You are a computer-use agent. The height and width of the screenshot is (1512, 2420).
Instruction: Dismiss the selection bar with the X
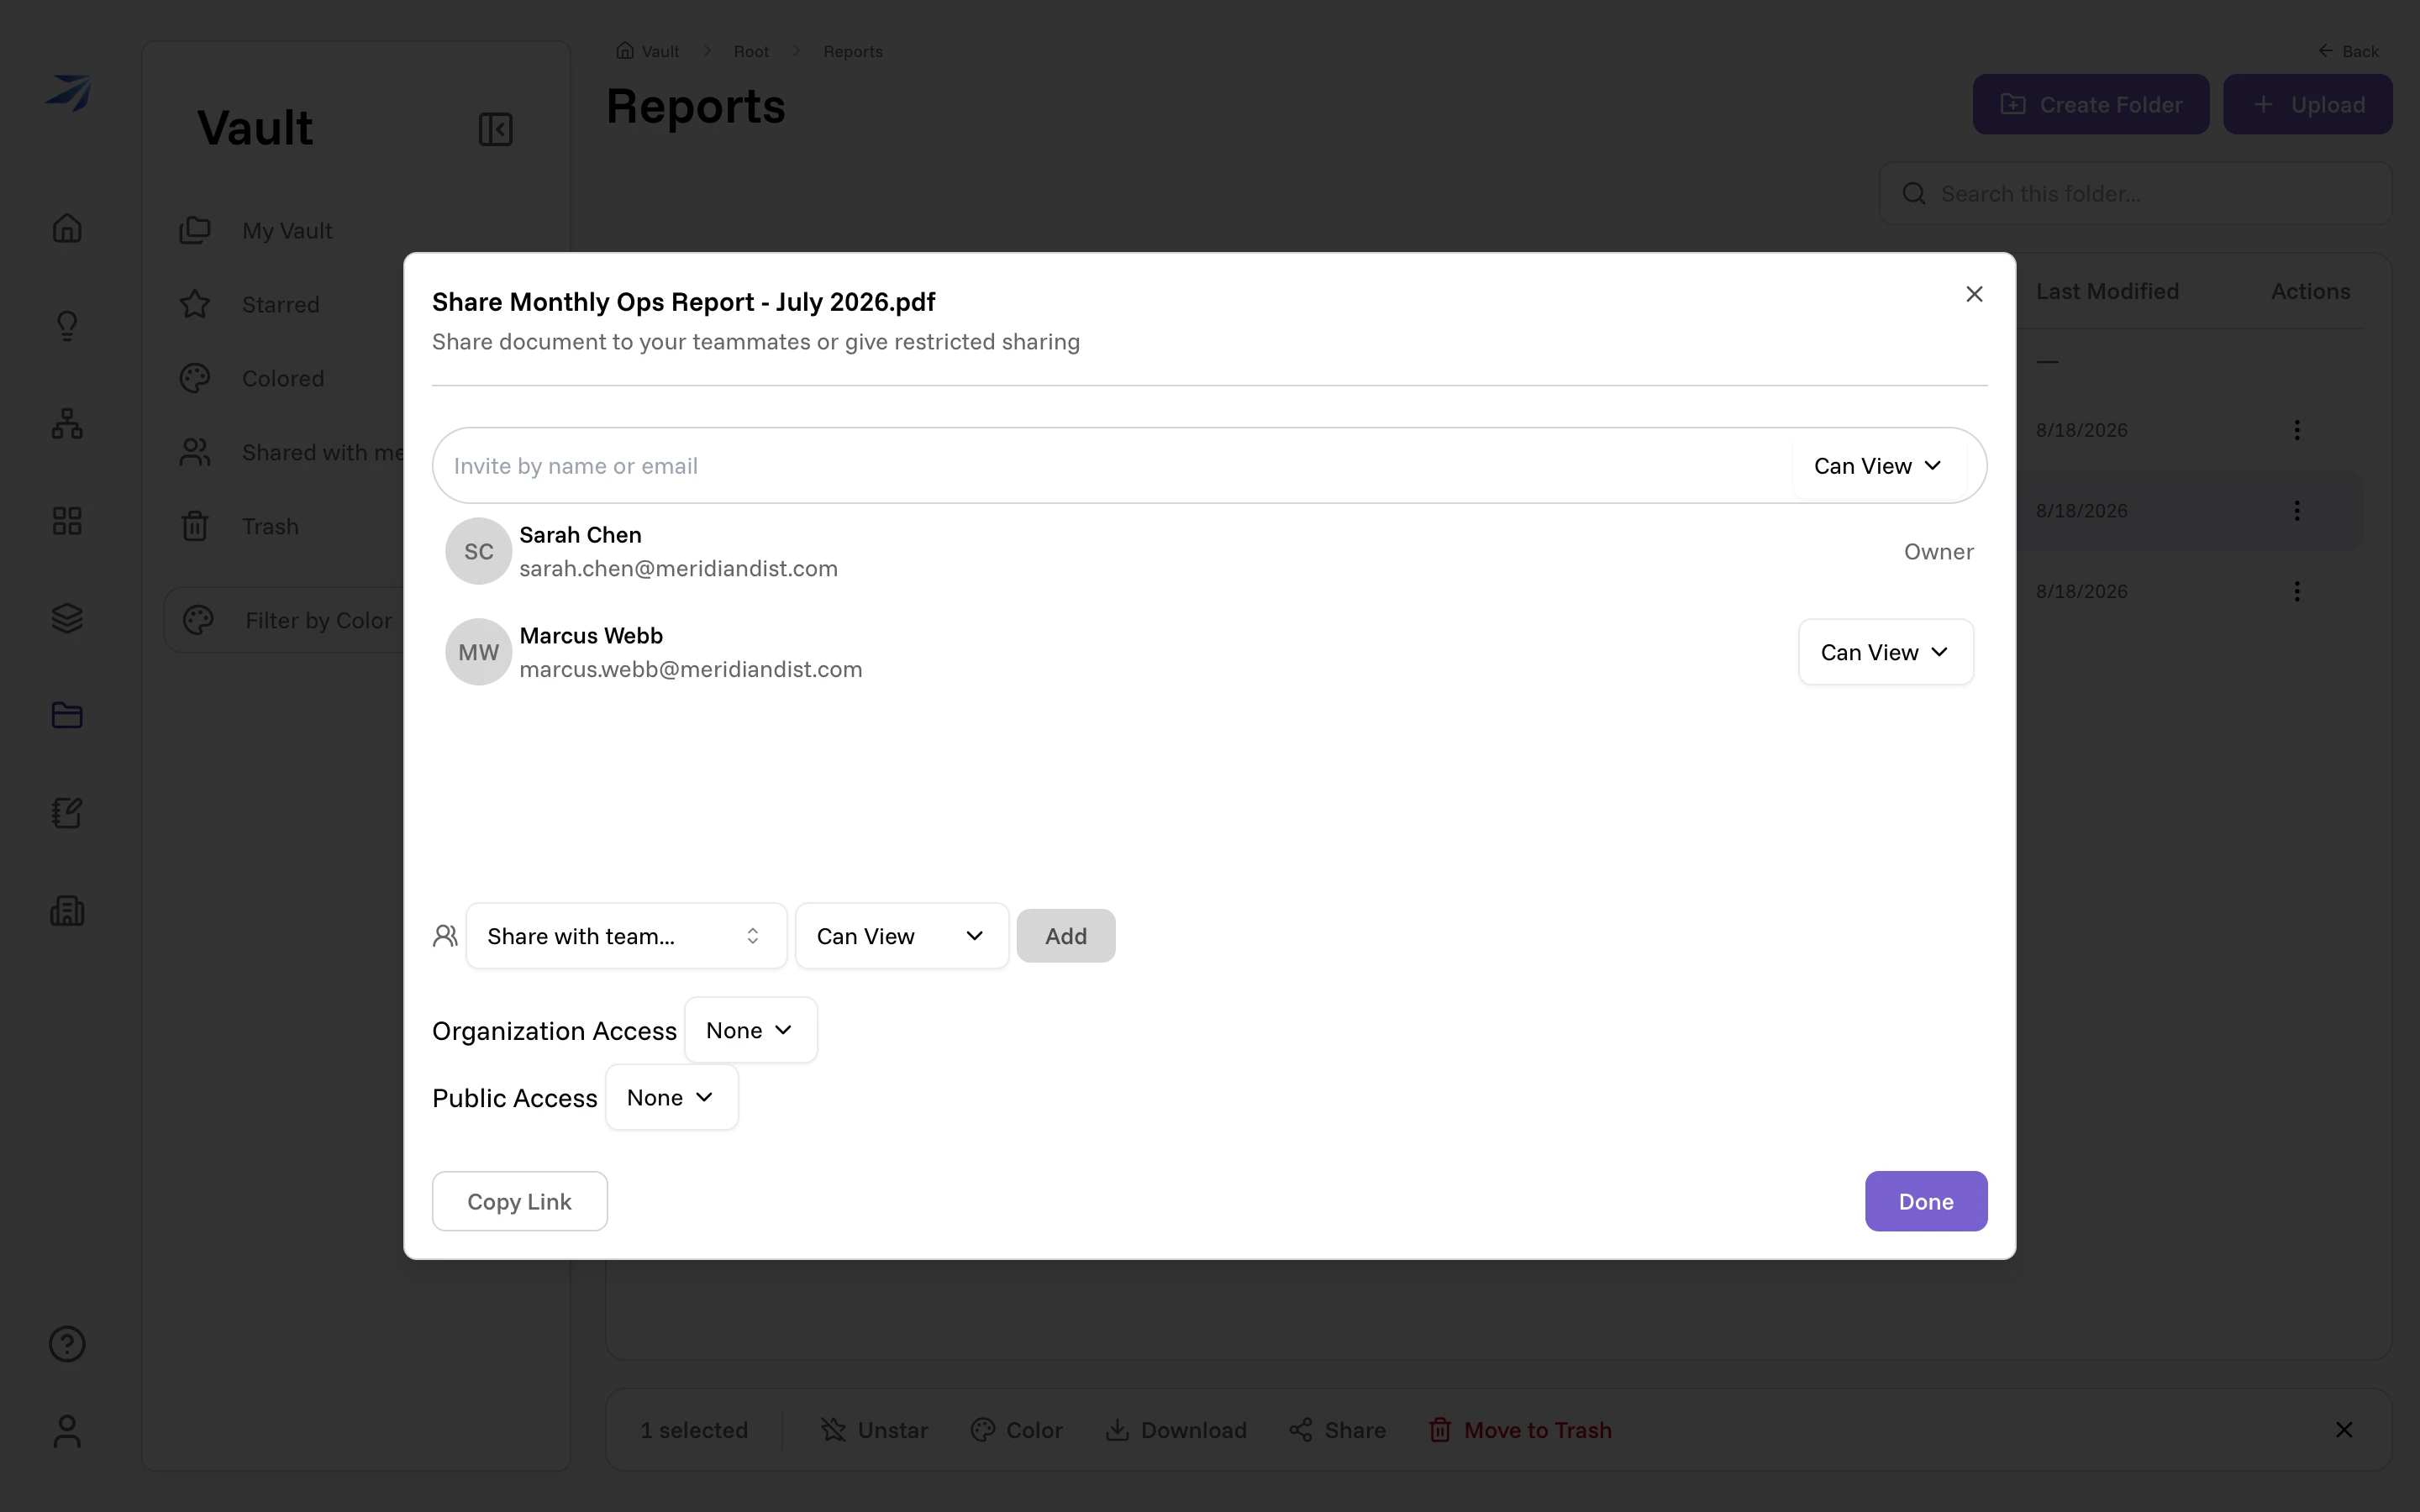point(2344,1430)
